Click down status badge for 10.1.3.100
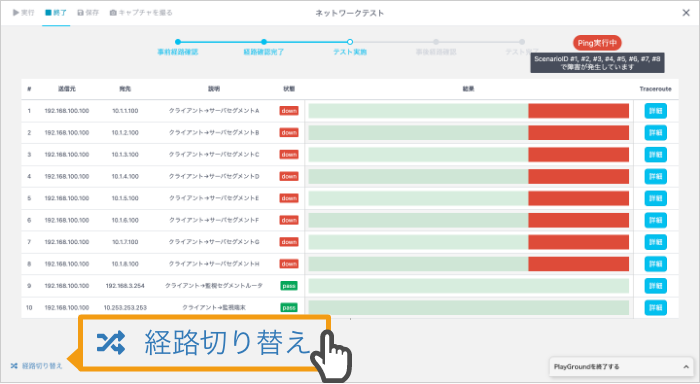Screen dimensions: 700x384 [289, 154]
